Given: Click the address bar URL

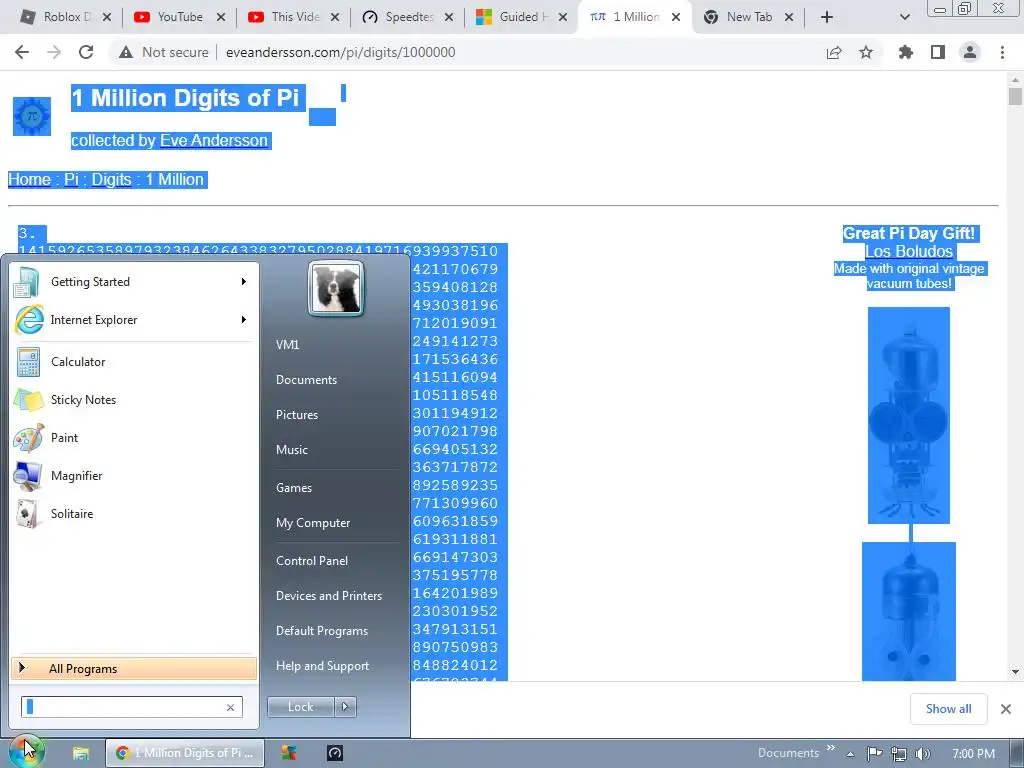Looking at the screenshot, I should coord(340,52).
